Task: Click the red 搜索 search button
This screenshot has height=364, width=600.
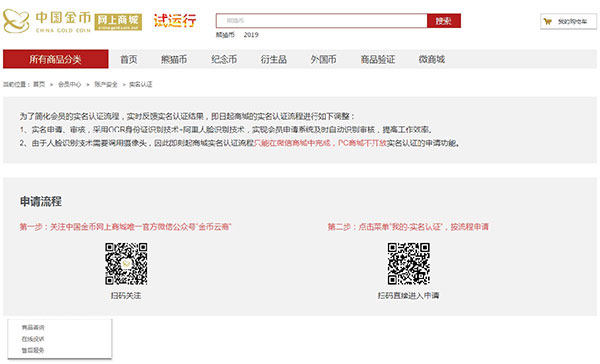Action: [444, 21]
